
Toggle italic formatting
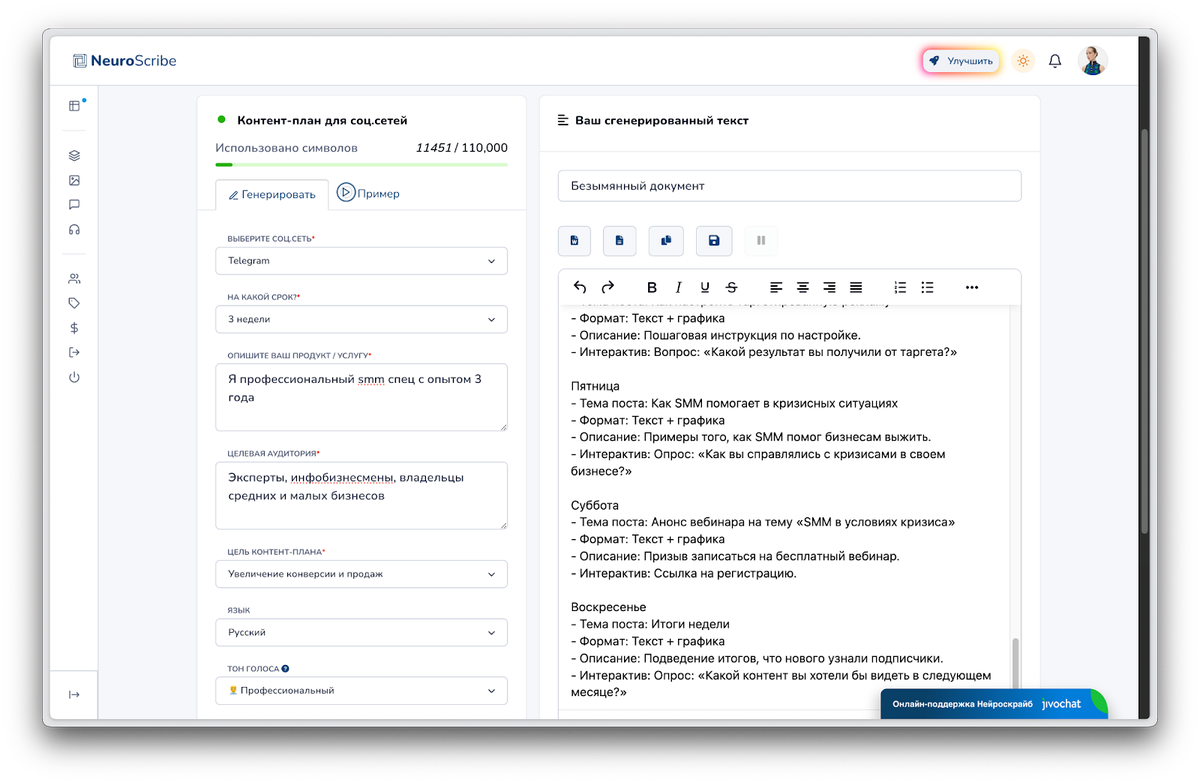click(x=679, y=287)
